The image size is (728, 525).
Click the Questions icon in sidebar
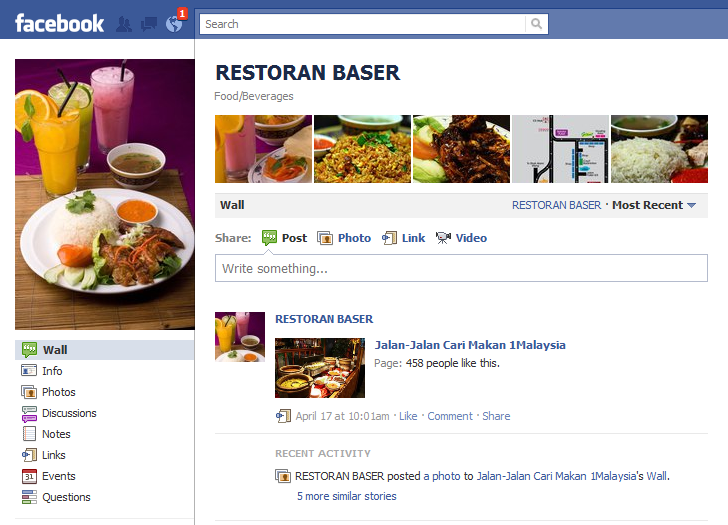(29, 497)
